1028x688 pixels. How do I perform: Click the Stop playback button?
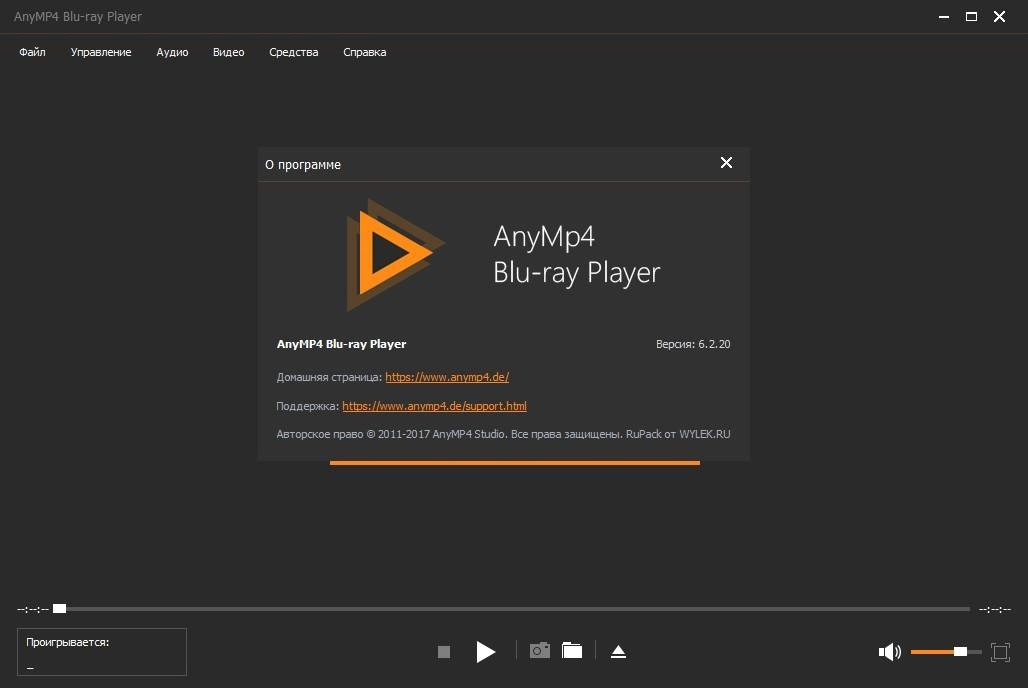tap(444, 652)
